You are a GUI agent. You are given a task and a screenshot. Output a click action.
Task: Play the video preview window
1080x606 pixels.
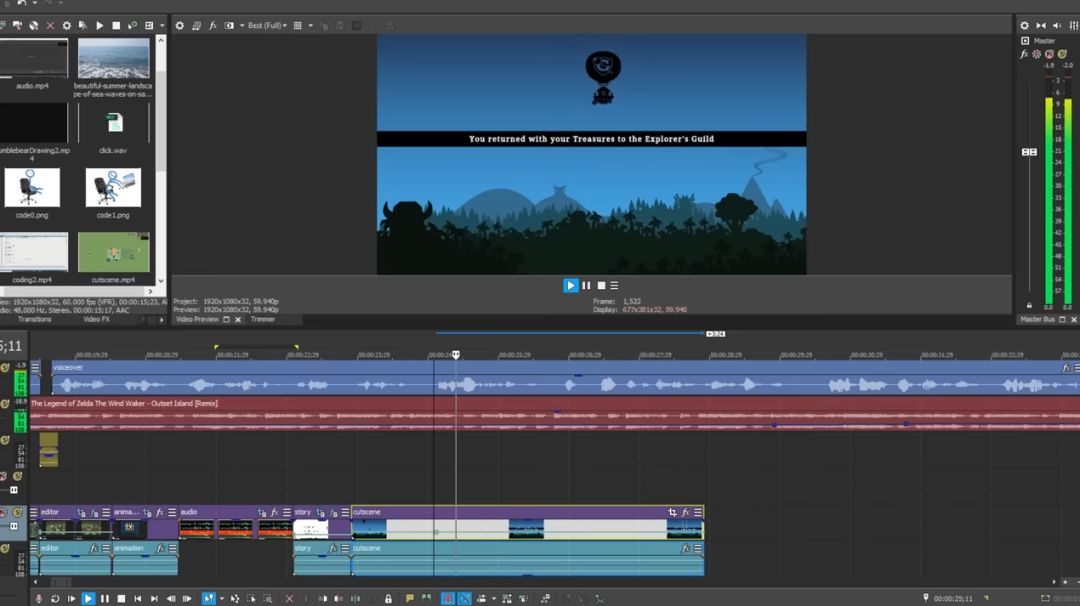(x=570, y=285)
